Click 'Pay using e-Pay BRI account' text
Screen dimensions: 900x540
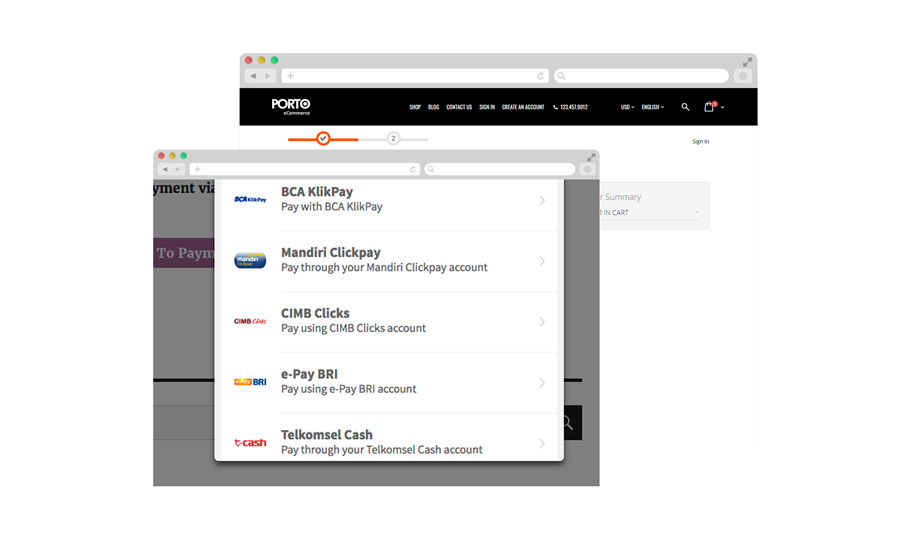pyautogui.click(x=348, y=389)
